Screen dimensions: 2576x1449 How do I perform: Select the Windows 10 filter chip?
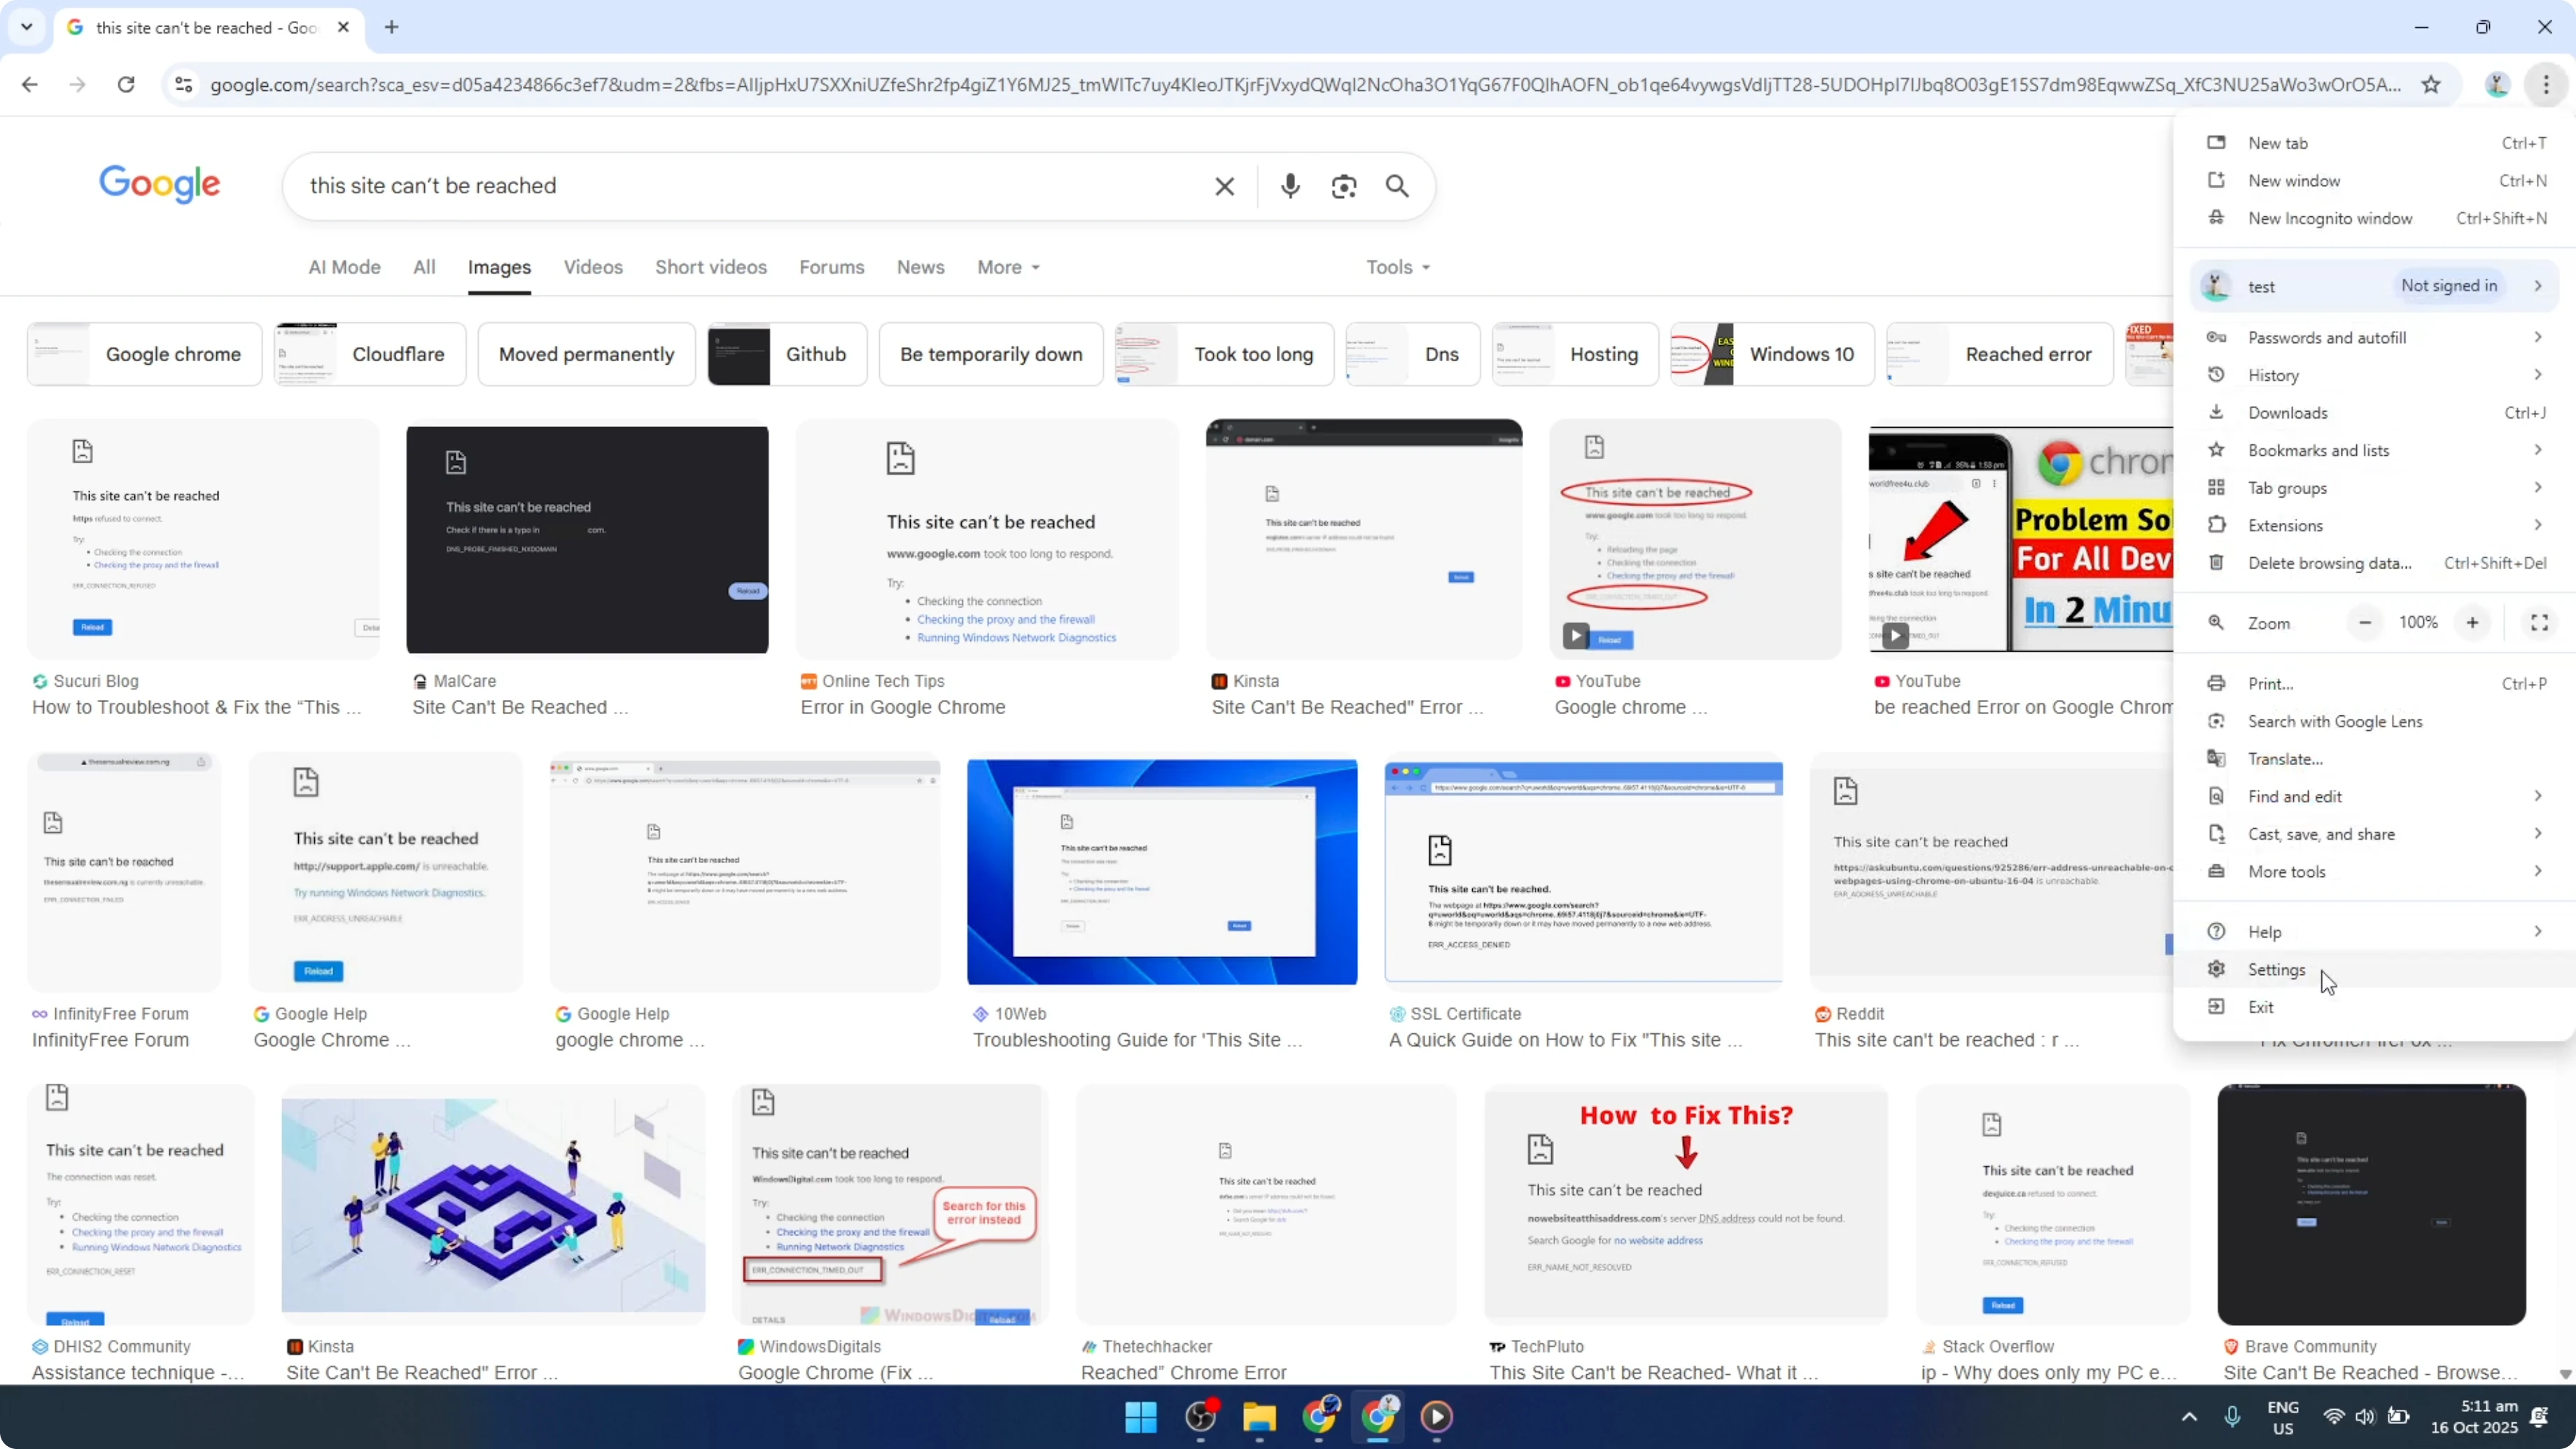[1772, 354]
